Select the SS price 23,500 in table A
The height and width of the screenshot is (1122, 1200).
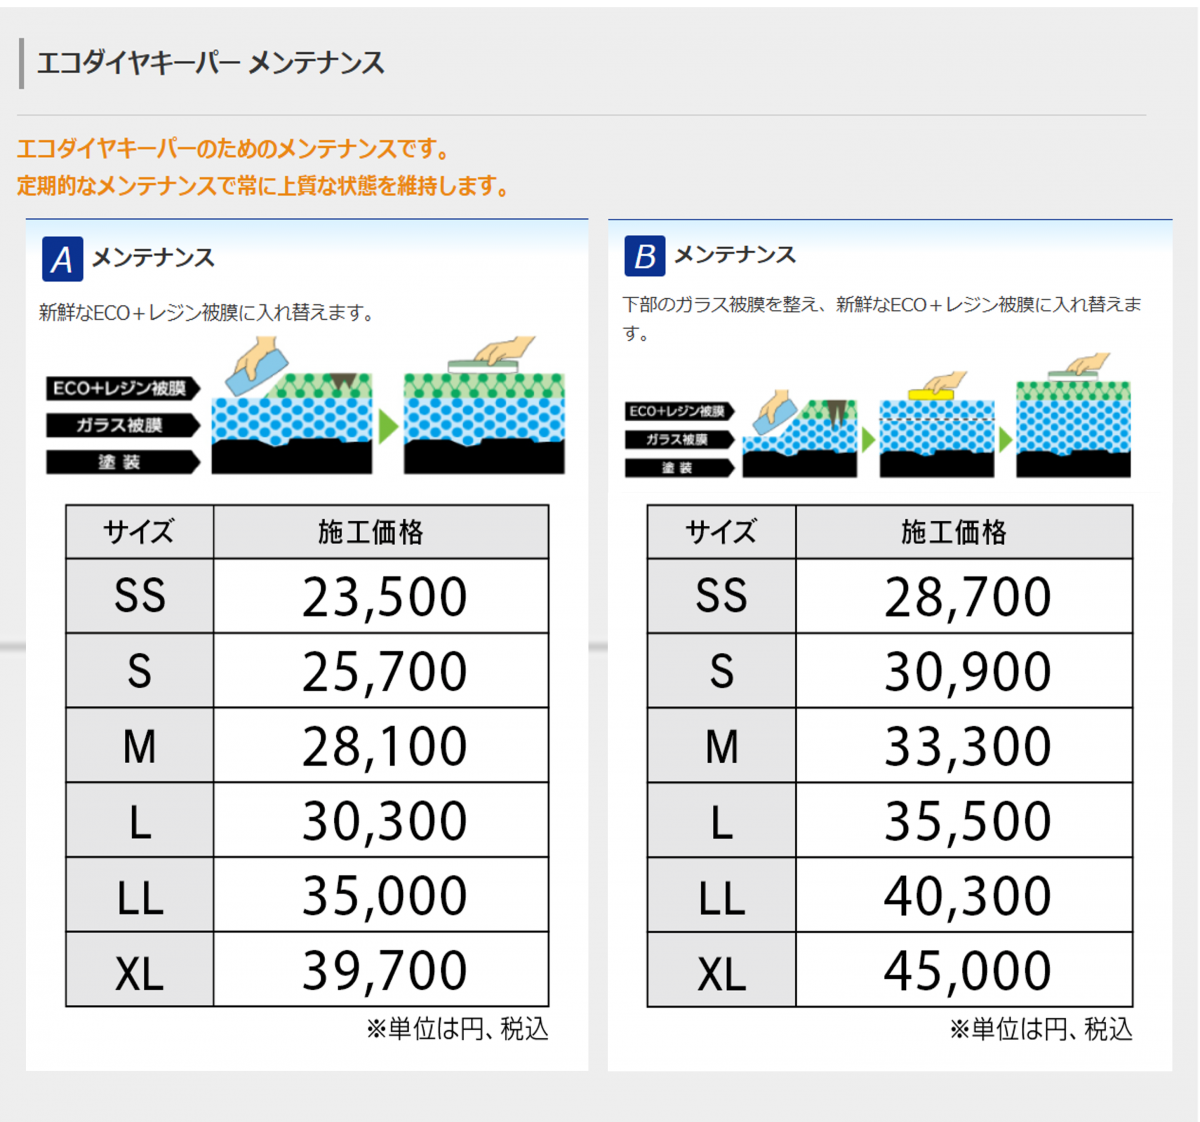384,597
